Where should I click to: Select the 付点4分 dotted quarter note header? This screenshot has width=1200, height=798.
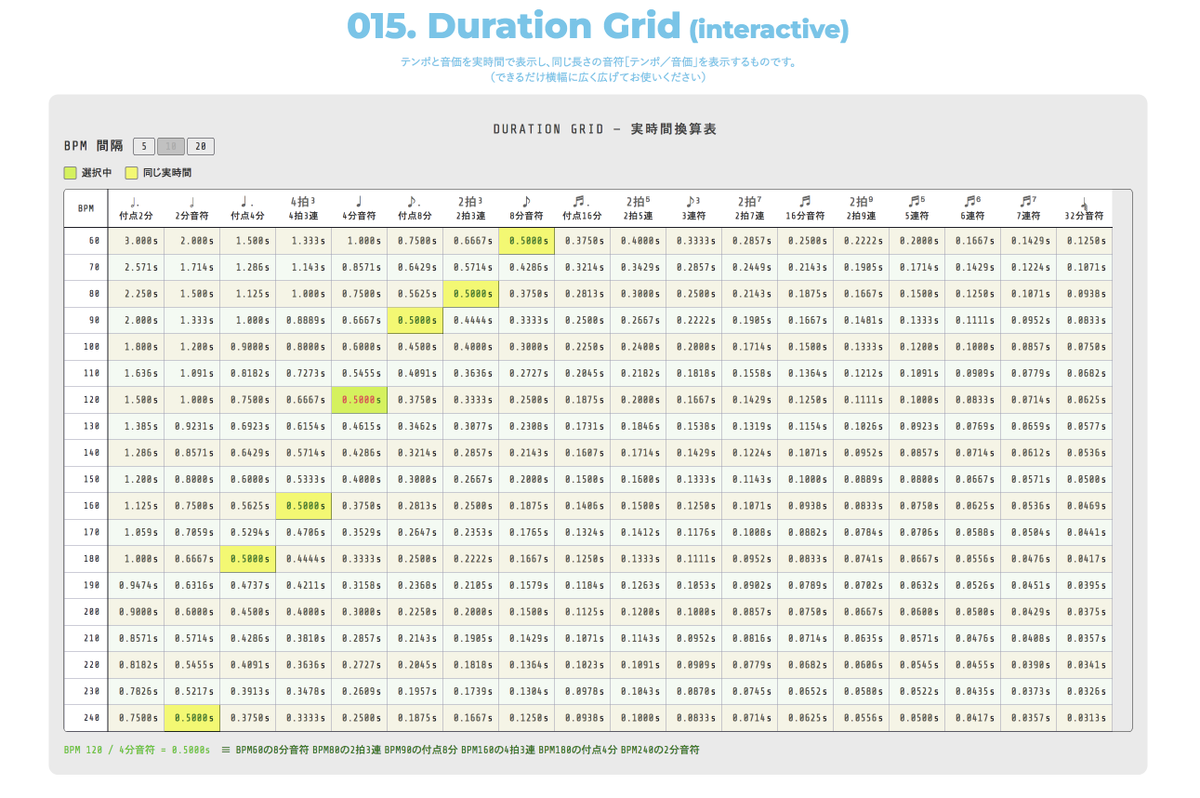(x=248, y=208)
